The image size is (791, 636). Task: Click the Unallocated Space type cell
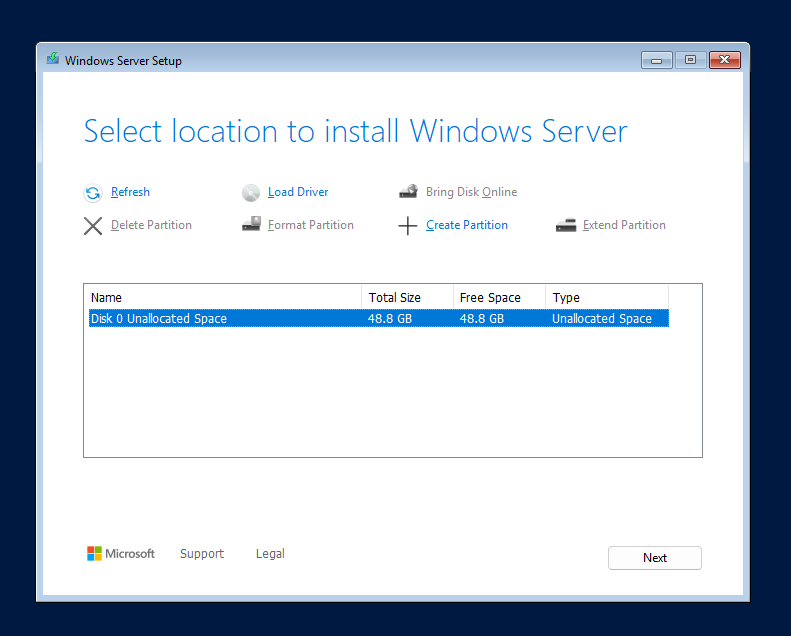(601, 319)
